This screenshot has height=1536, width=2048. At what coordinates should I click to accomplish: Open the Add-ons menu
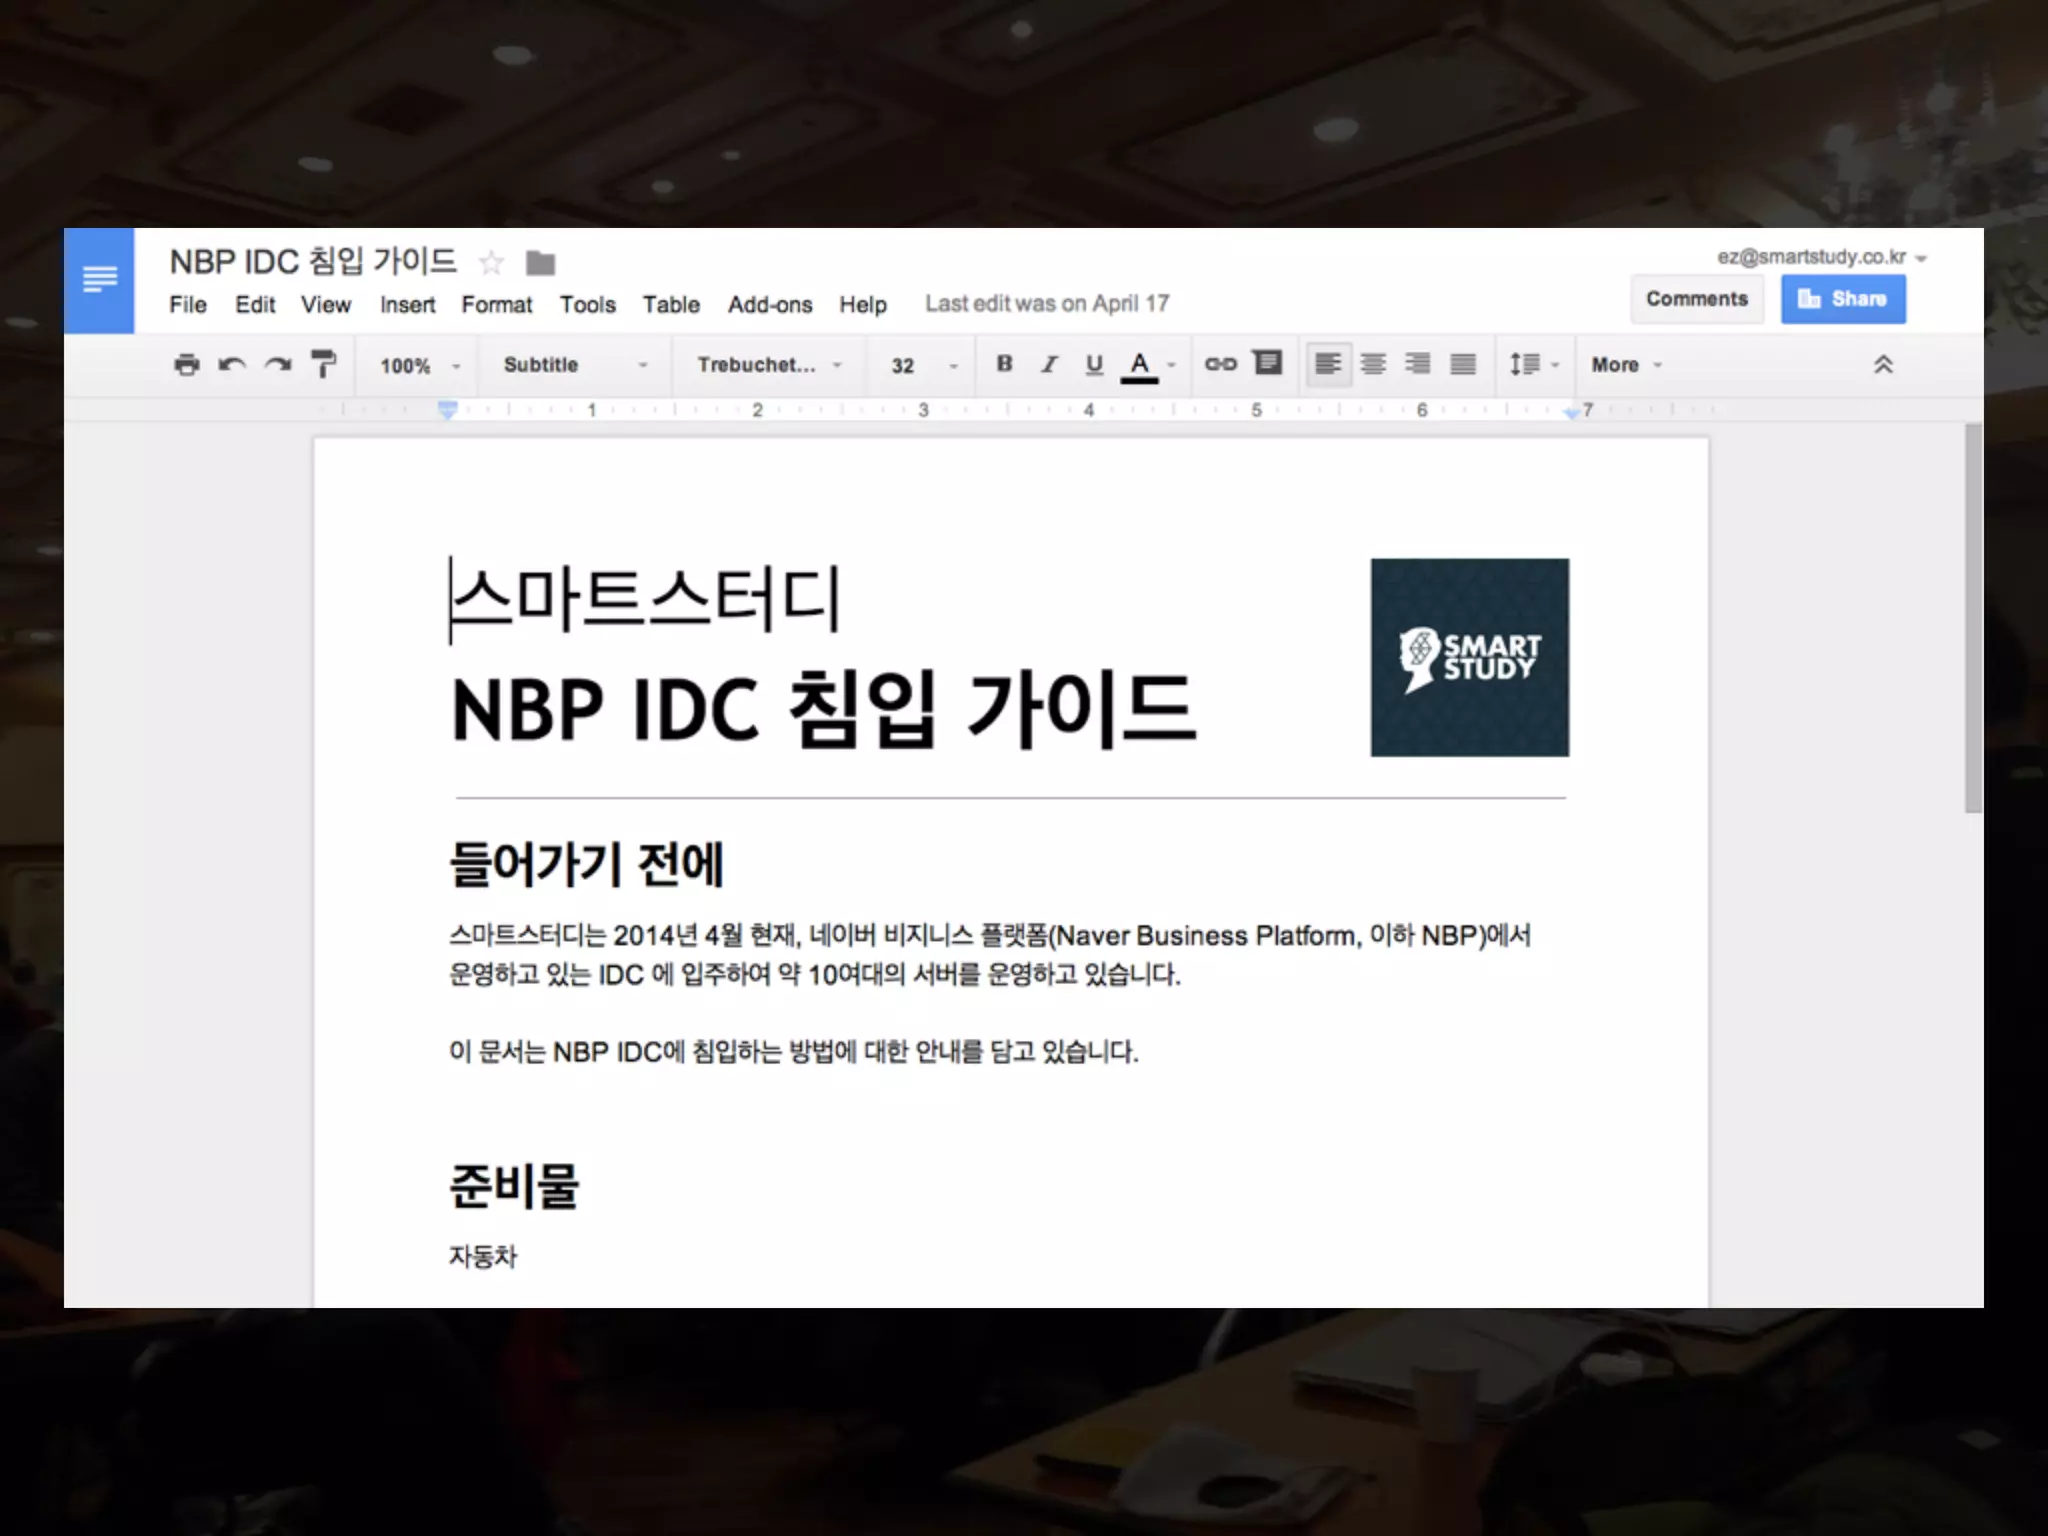pos(769,305)
